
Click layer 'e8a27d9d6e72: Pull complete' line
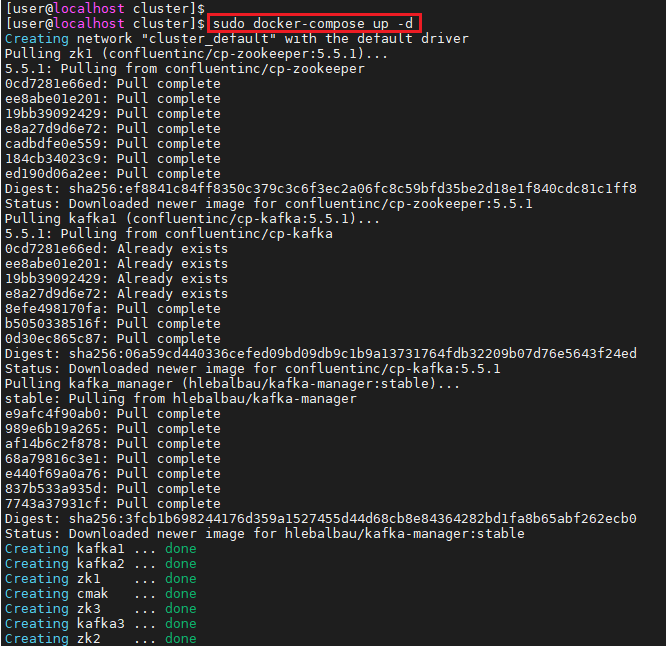click(113, 129)
